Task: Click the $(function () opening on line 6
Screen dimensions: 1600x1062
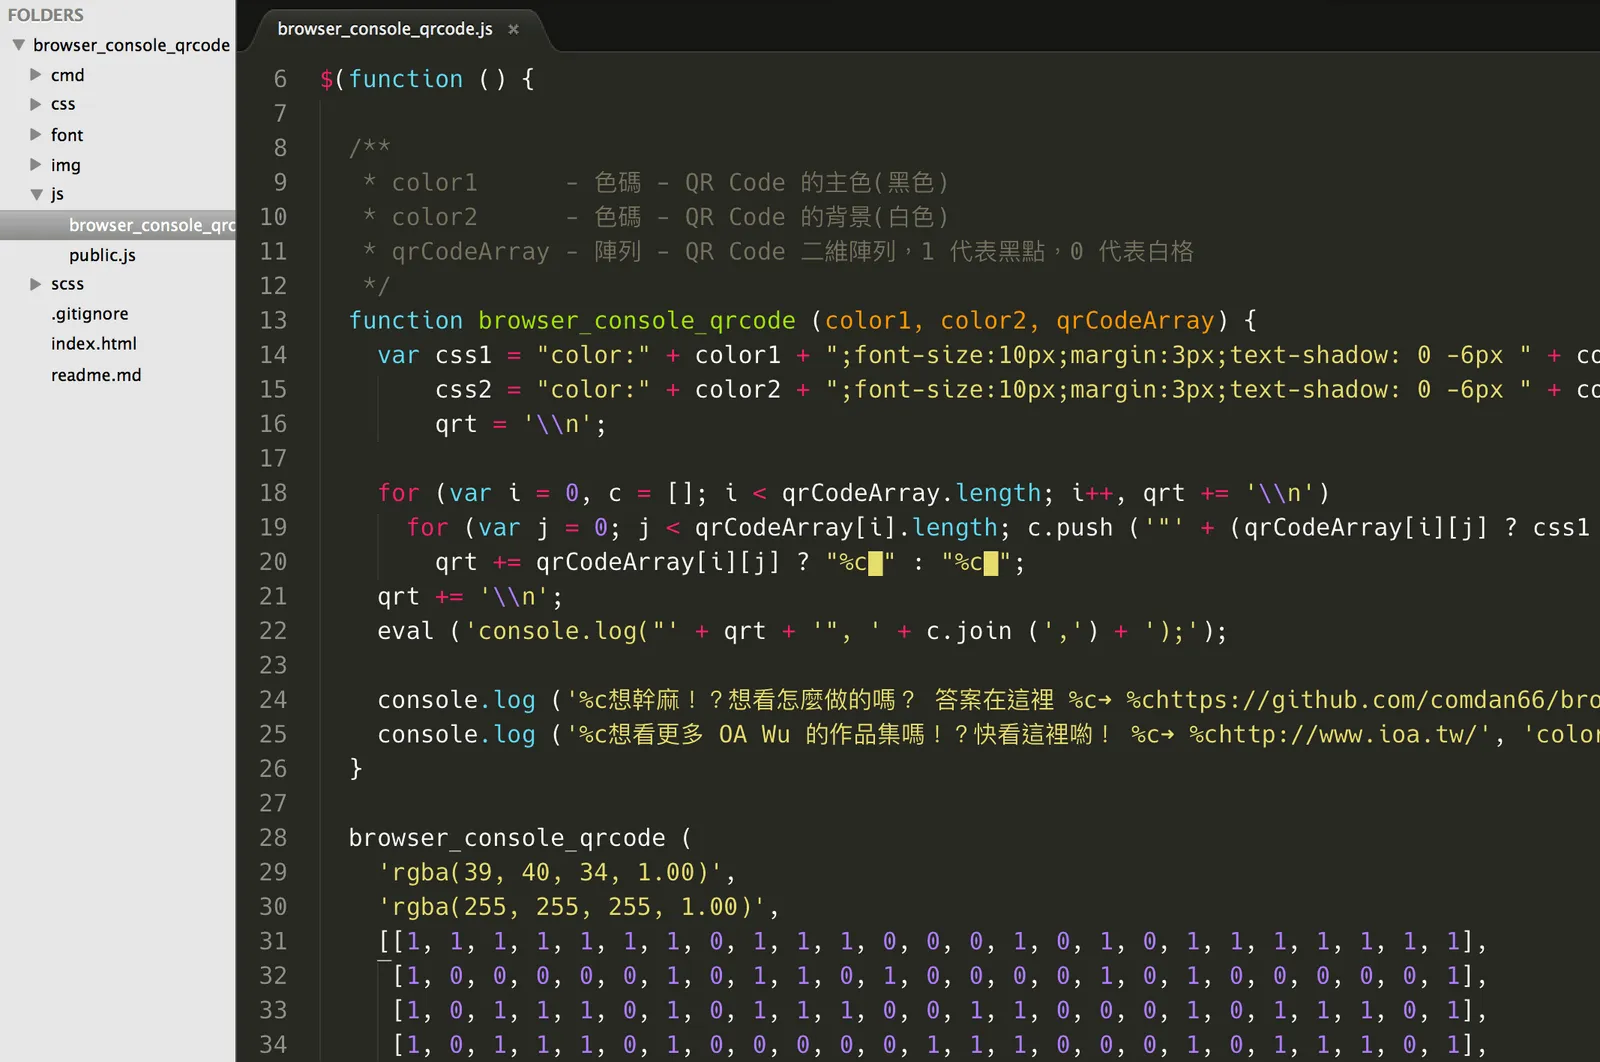Action: tap(427, 79)
